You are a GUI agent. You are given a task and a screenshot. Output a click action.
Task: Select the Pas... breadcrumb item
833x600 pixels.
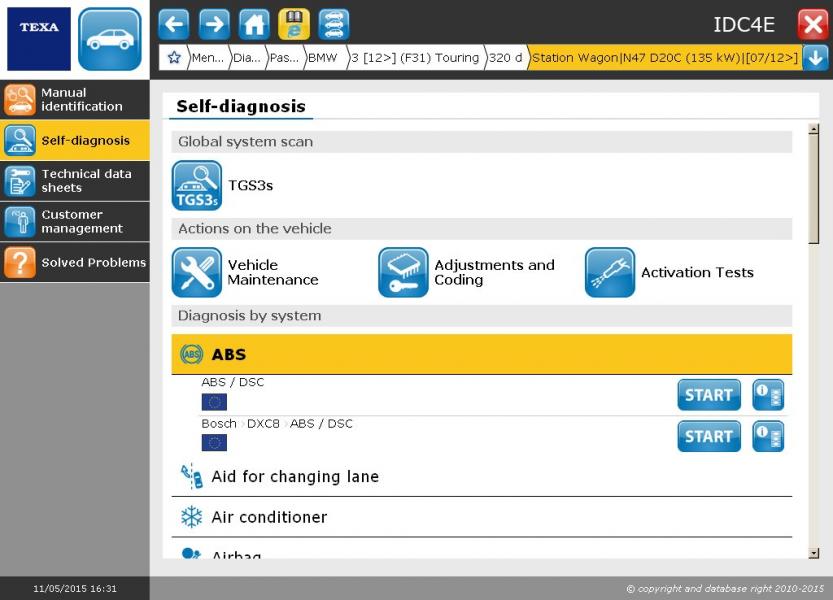(284, 57)
